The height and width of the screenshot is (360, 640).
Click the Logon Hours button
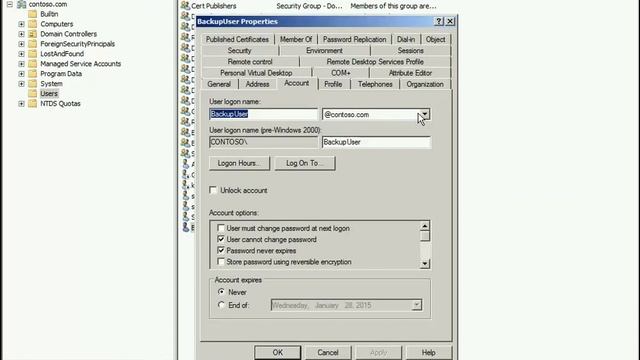point(239,163)
